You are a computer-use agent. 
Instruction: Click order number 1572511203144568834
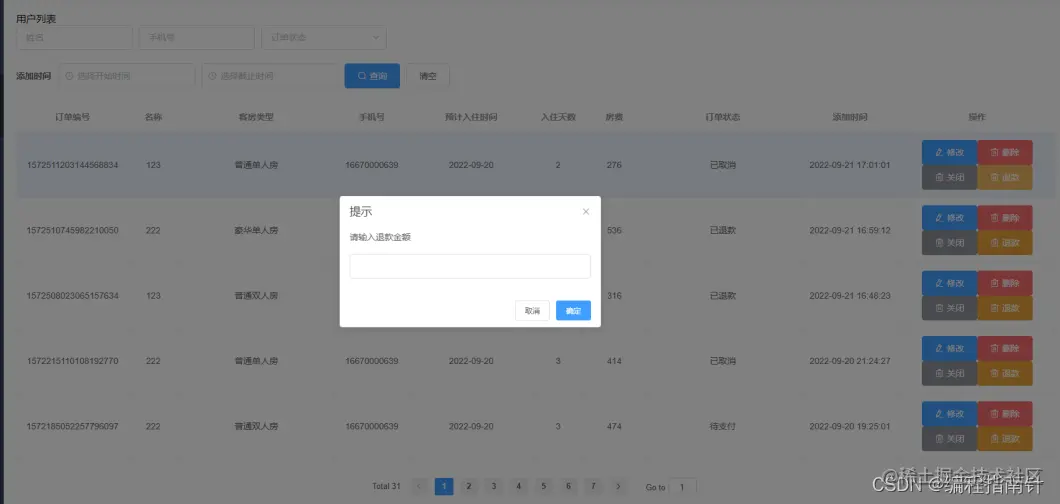72,165
